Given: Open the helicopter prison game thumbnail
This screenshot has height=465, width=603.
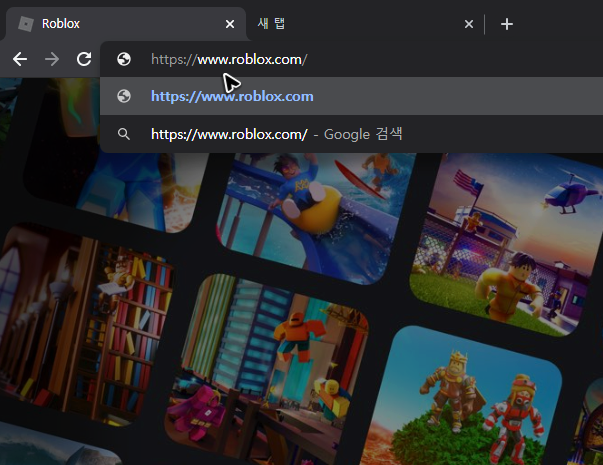Looking at the screenshot, I should (x=507, y=244).
